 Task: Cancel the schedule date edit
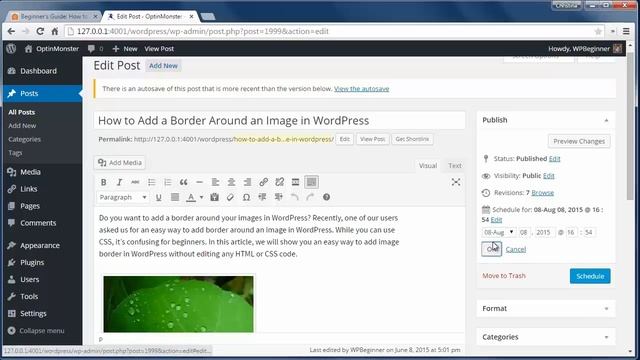click(516, 249)
